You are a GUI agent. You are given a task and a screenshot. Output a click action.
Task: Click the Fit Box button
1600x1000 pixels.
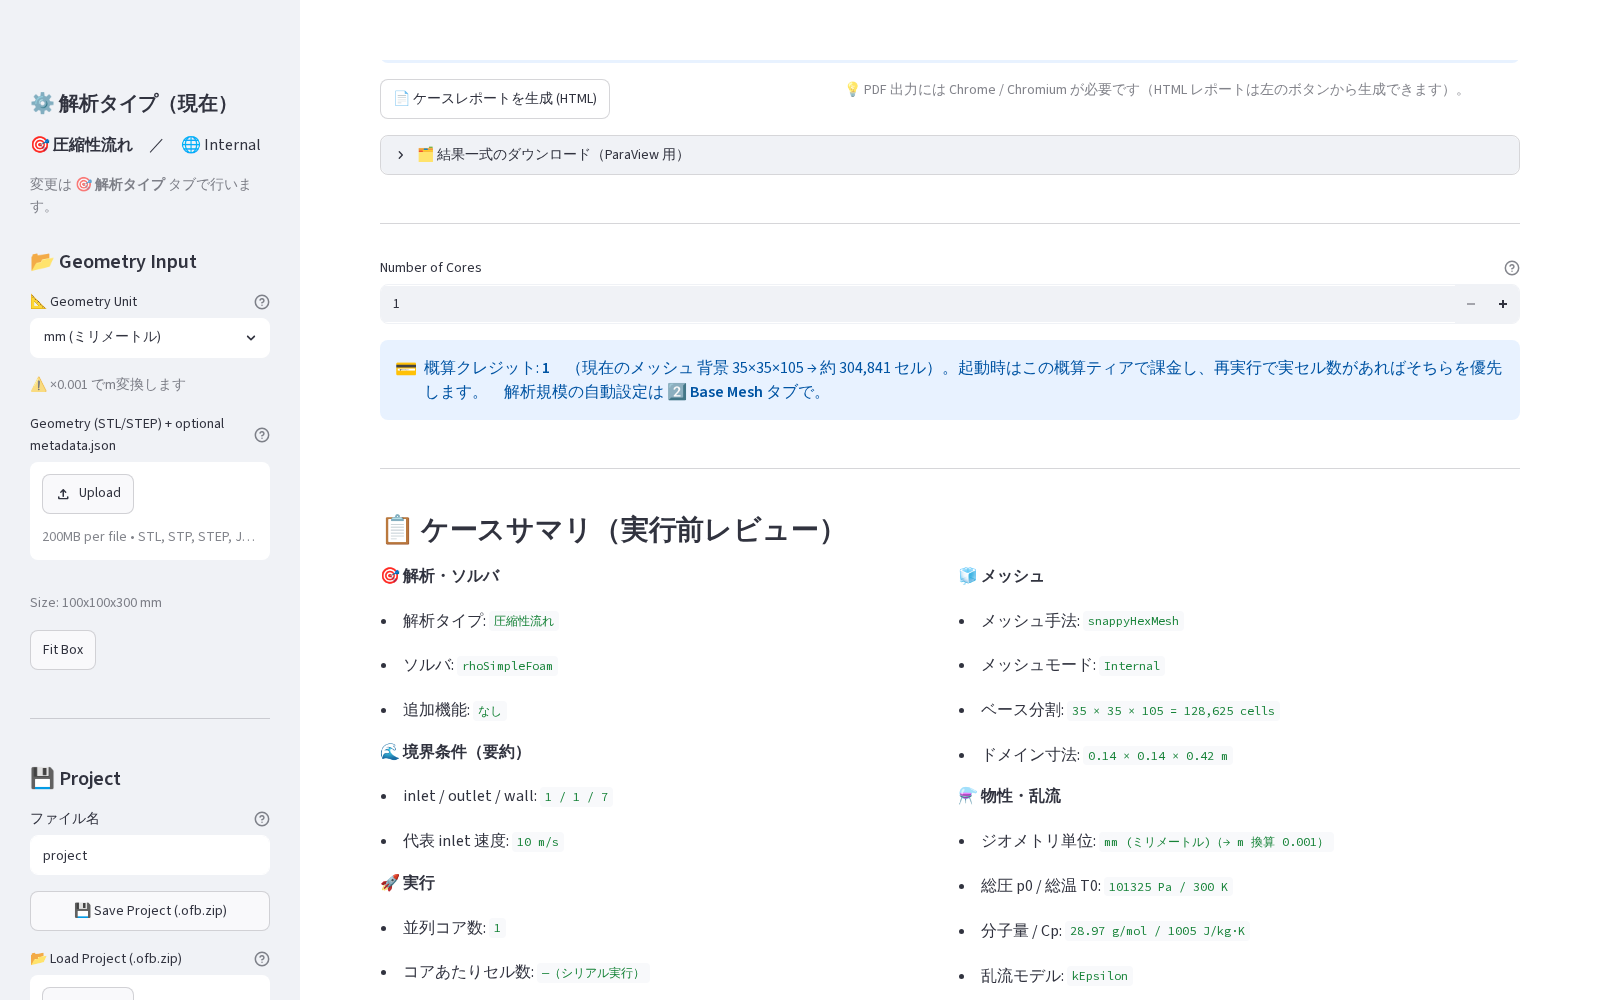click(x=63, y=650)
